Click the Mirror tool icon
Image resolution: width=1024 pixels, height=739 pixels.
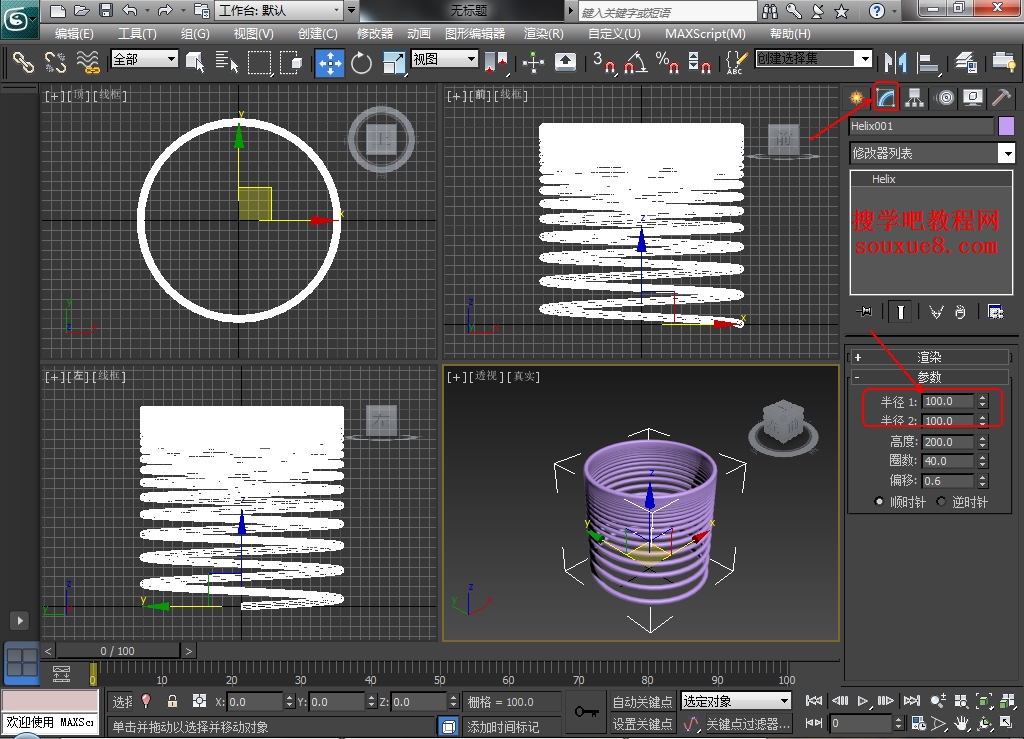(895, 62)
